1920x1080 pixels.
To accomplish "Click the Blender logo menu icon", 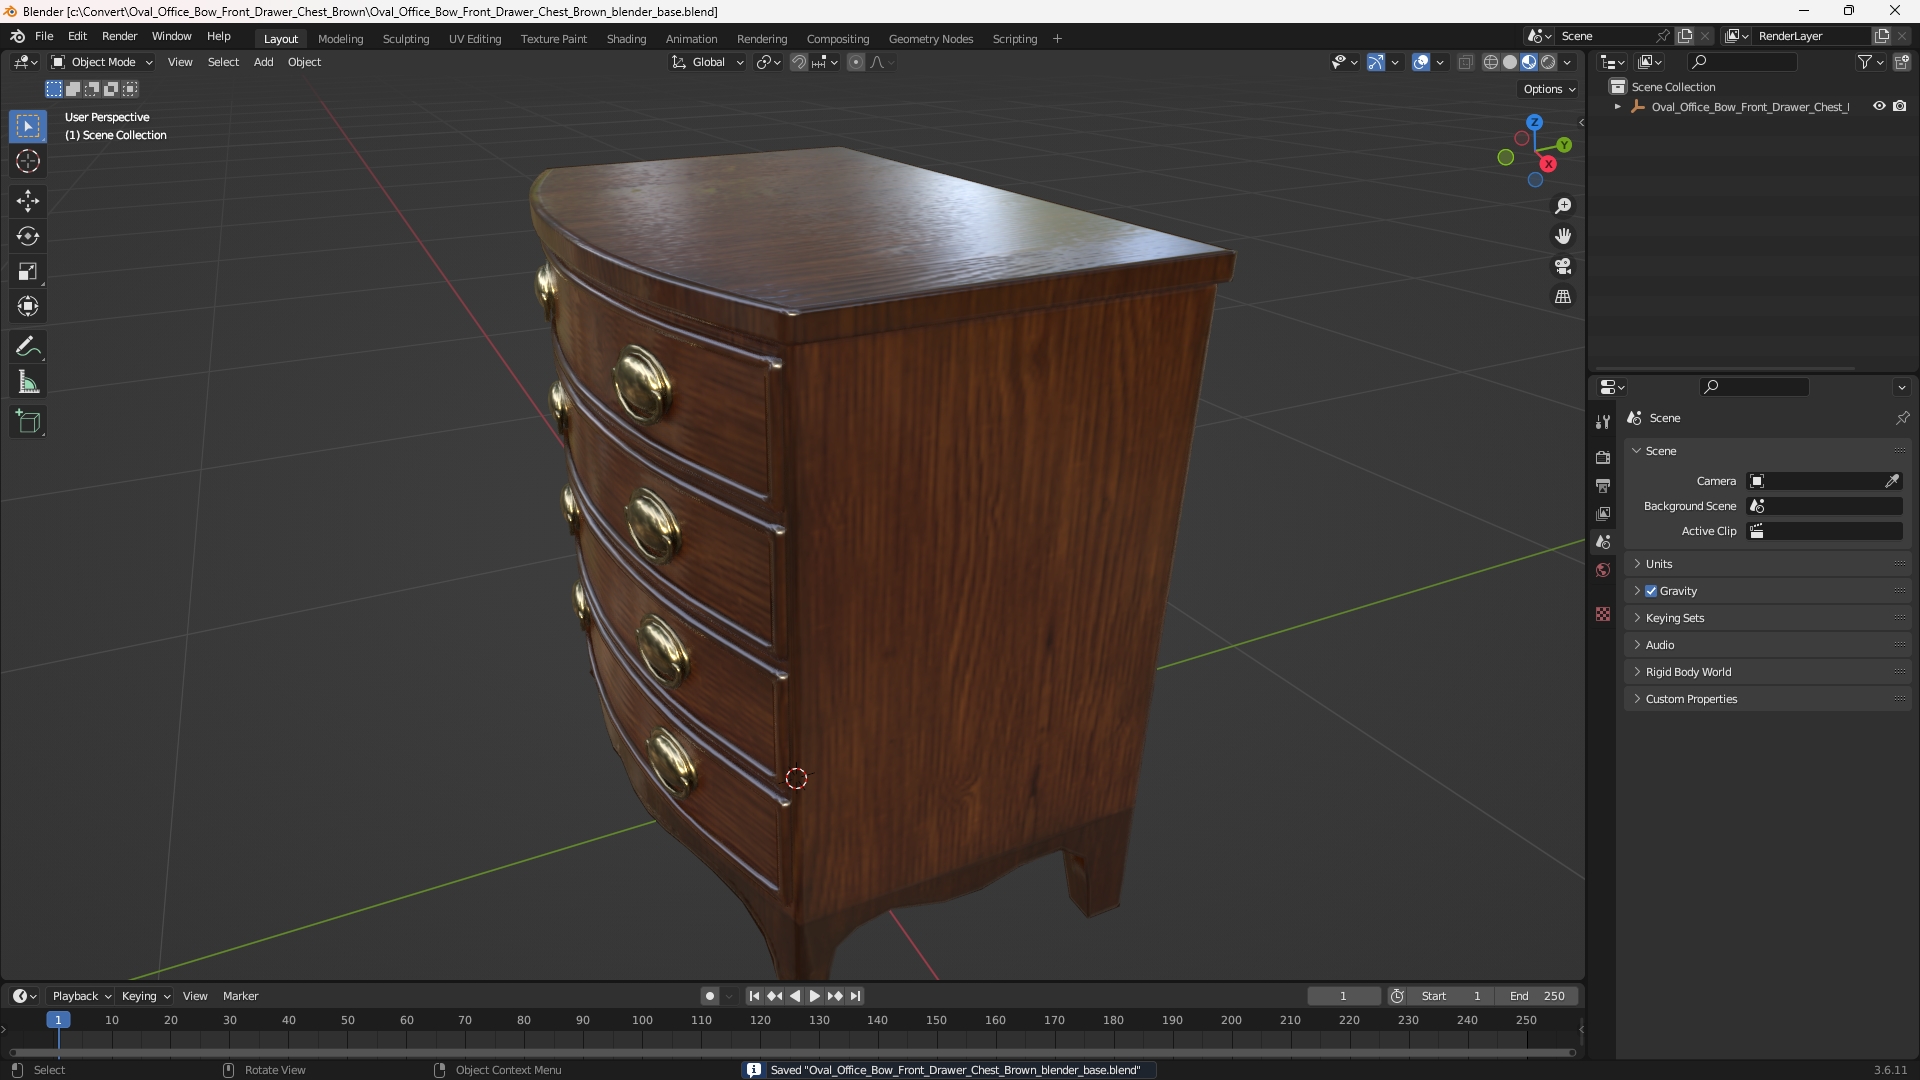I will point(17,36).
